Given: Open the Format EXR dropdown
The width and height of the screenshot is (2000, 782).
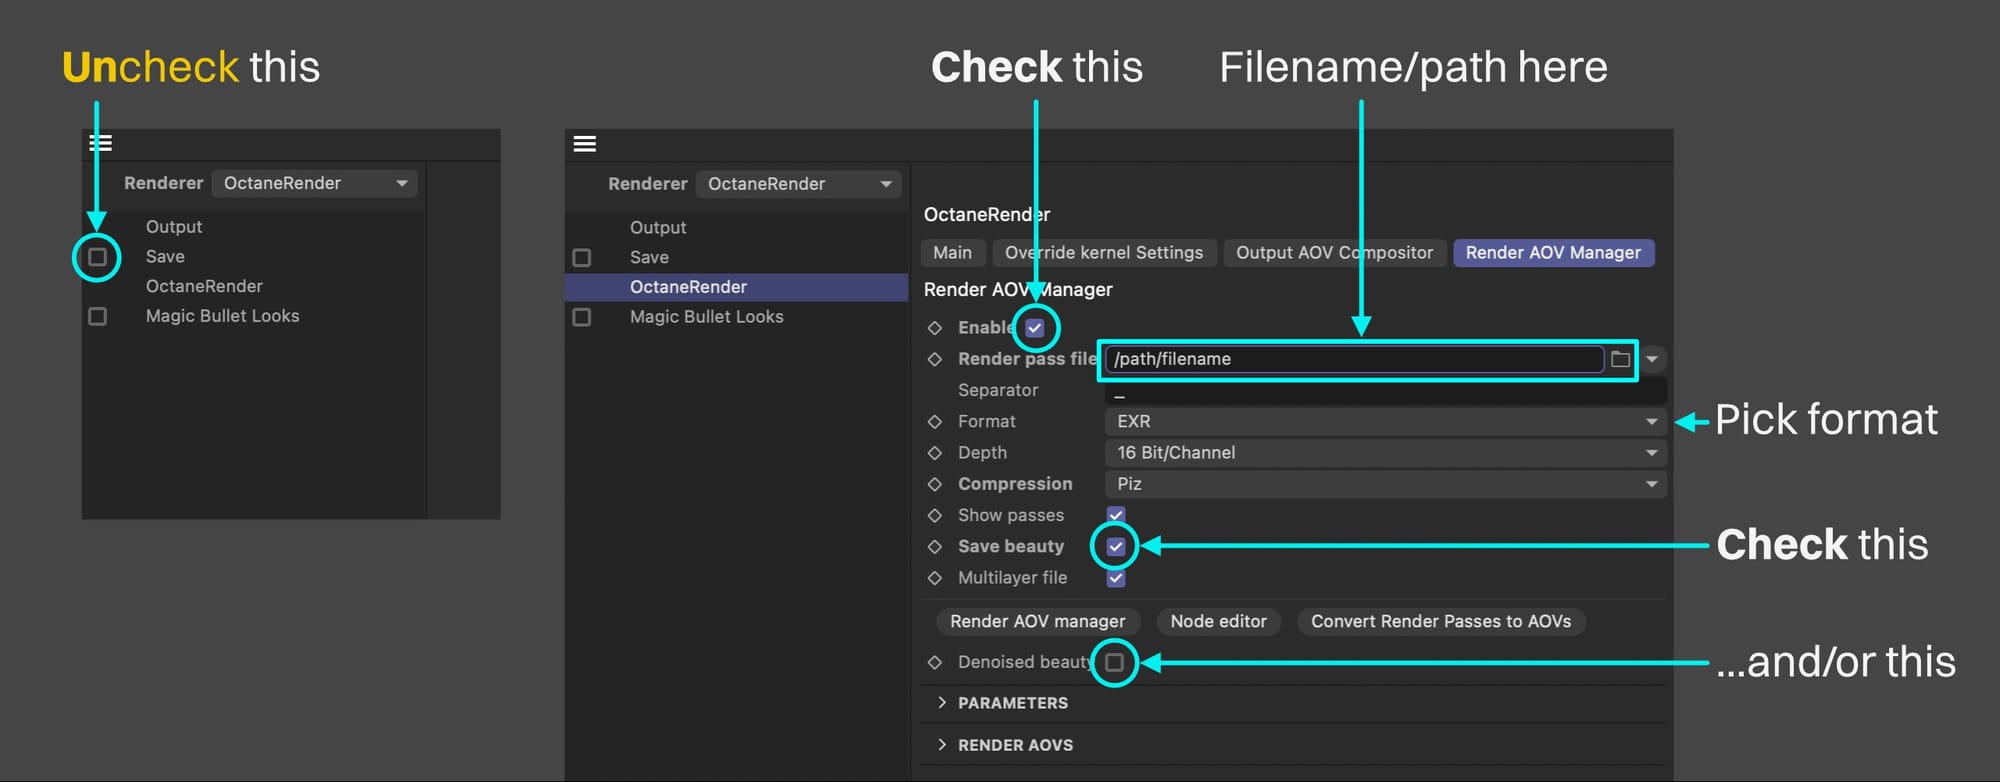Looking at the screenshot, I should click(x=1385, y=422).
